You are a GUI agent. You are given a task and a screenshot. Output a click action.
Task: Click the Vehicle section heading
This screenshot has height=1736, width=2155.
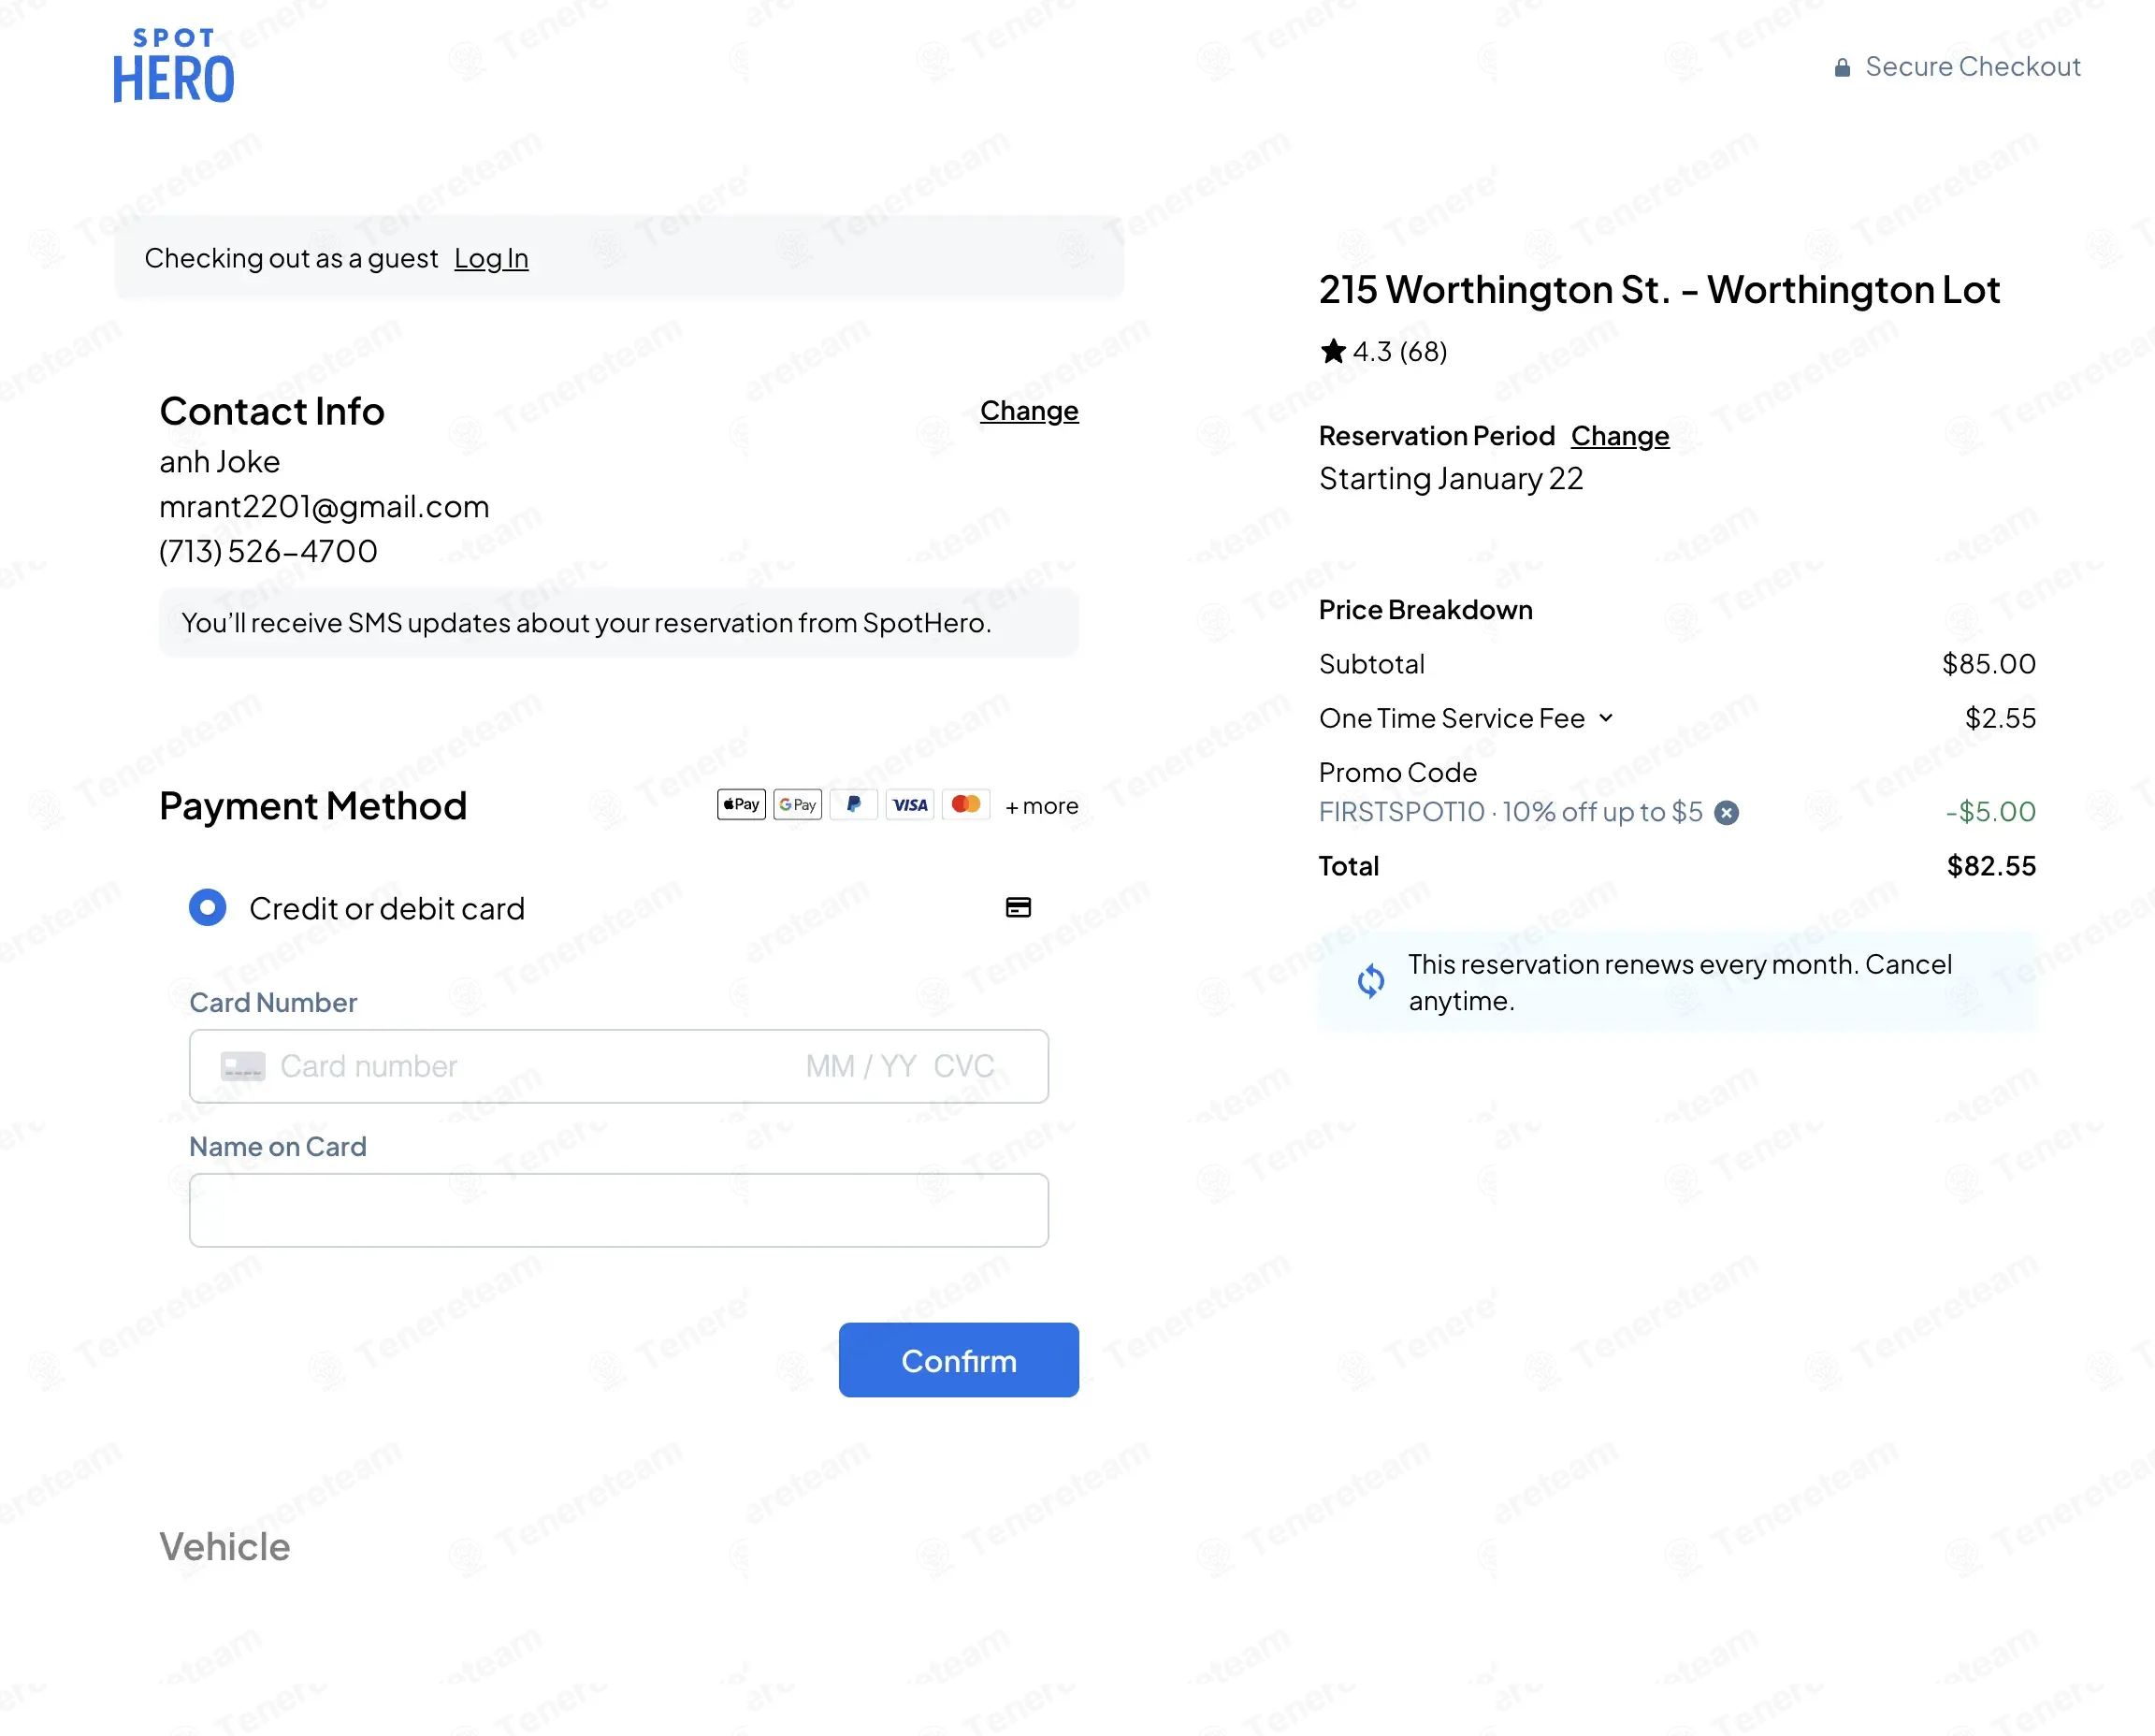225,1547
